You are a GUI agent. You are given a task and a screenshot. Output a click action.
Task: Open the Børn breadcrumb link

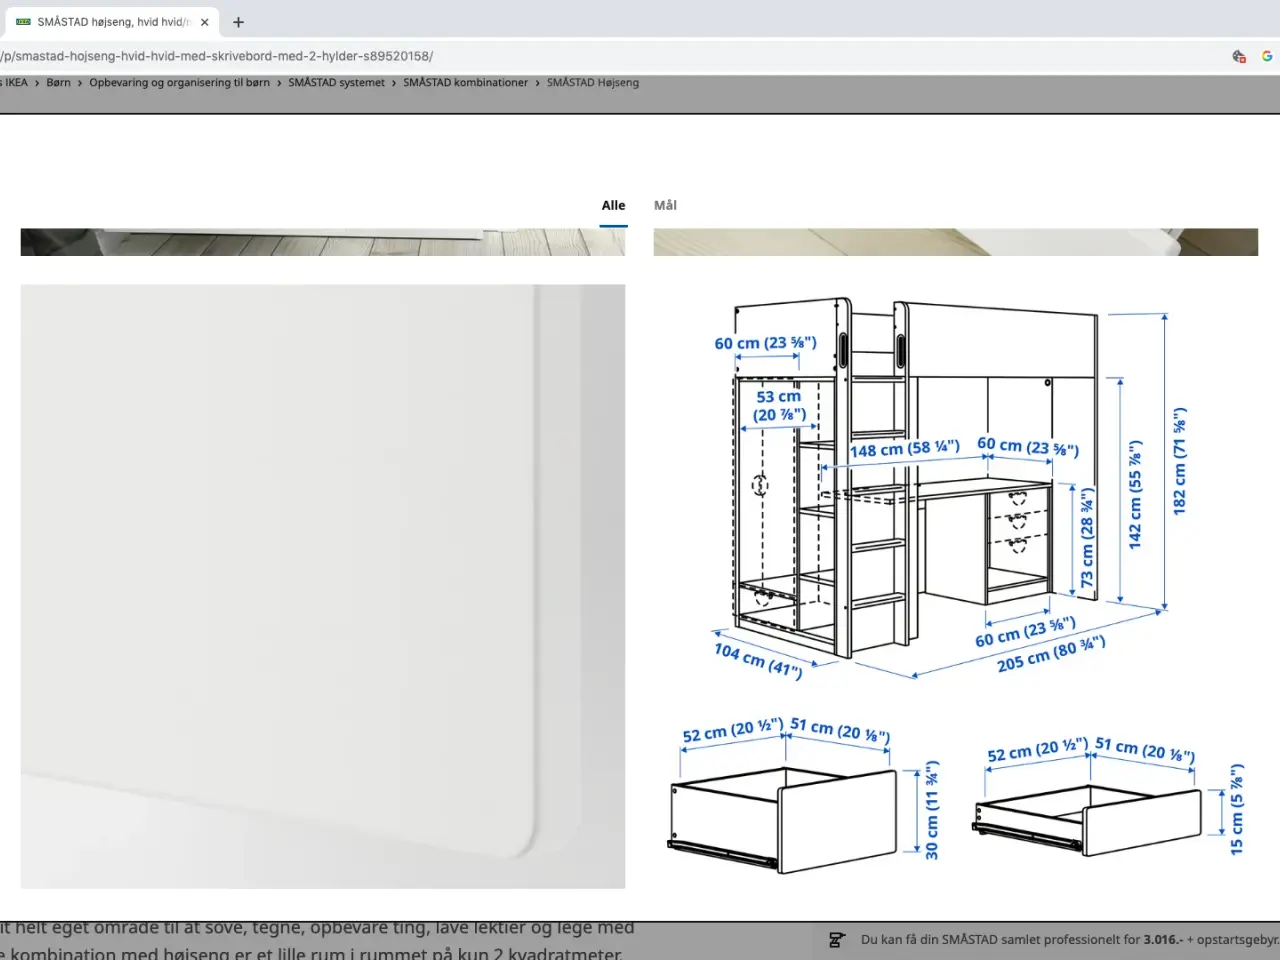click(x=58, y=83)
